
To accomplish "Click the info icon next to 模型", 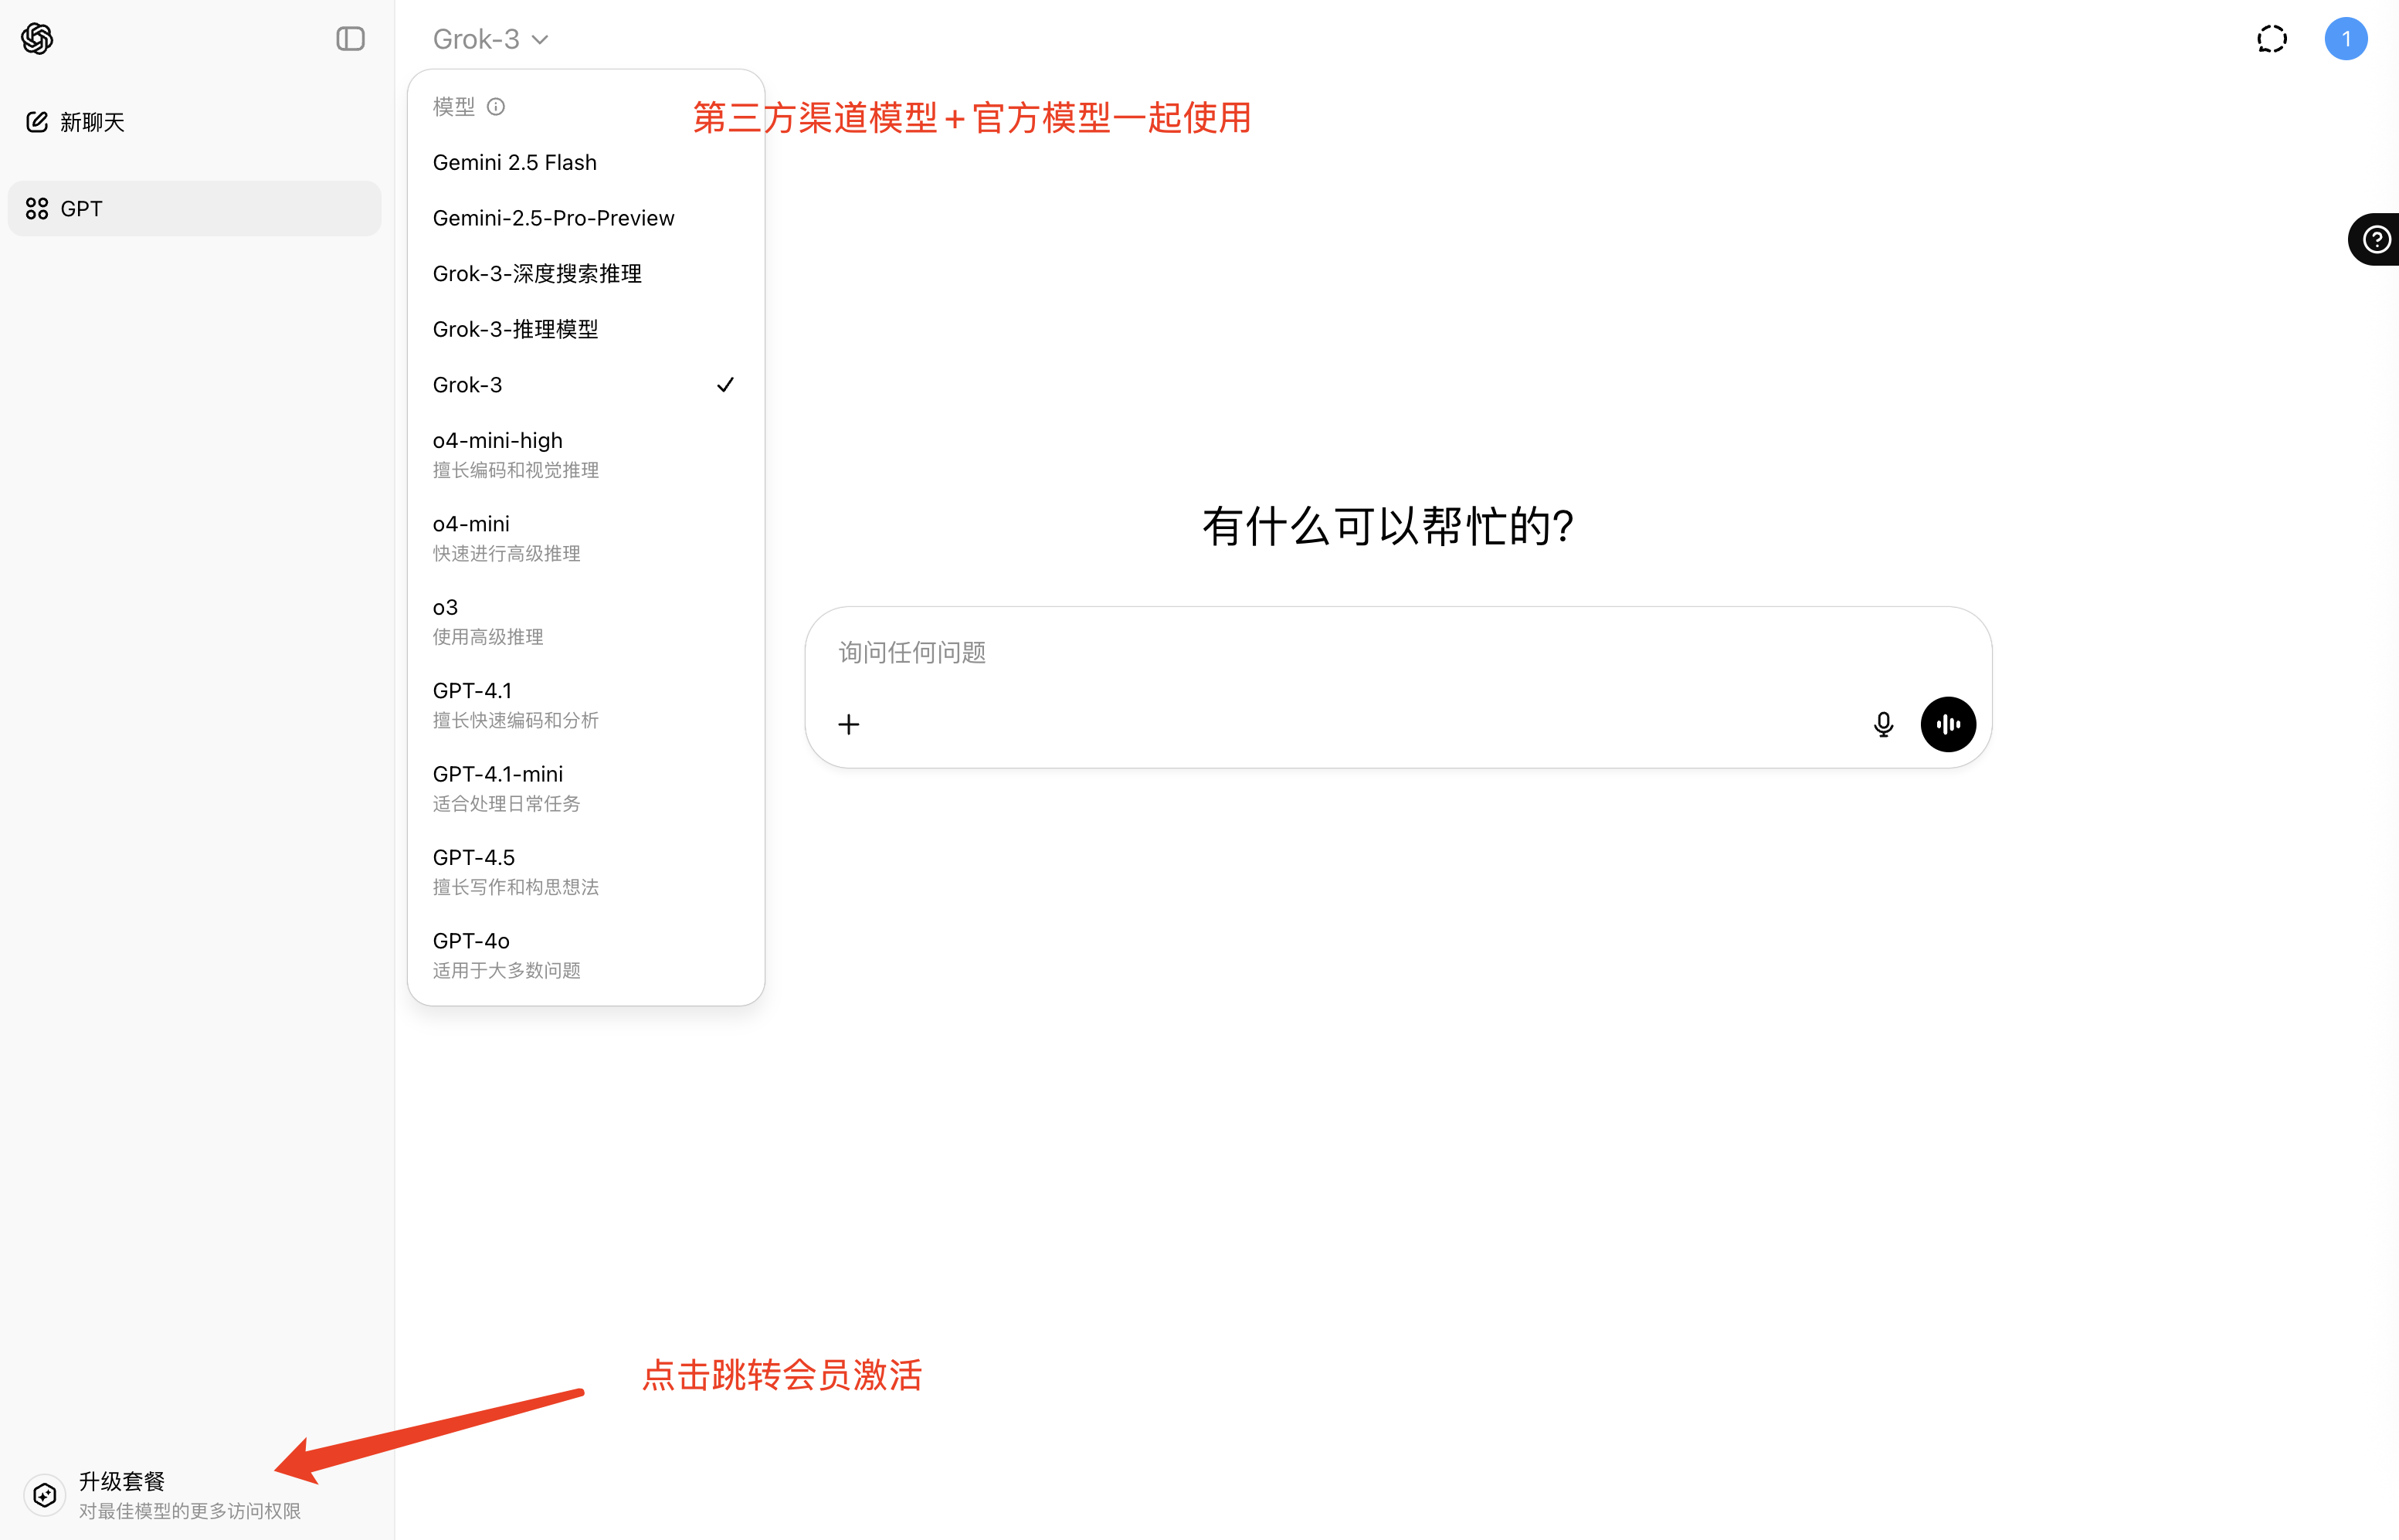I will click(496, 106).
